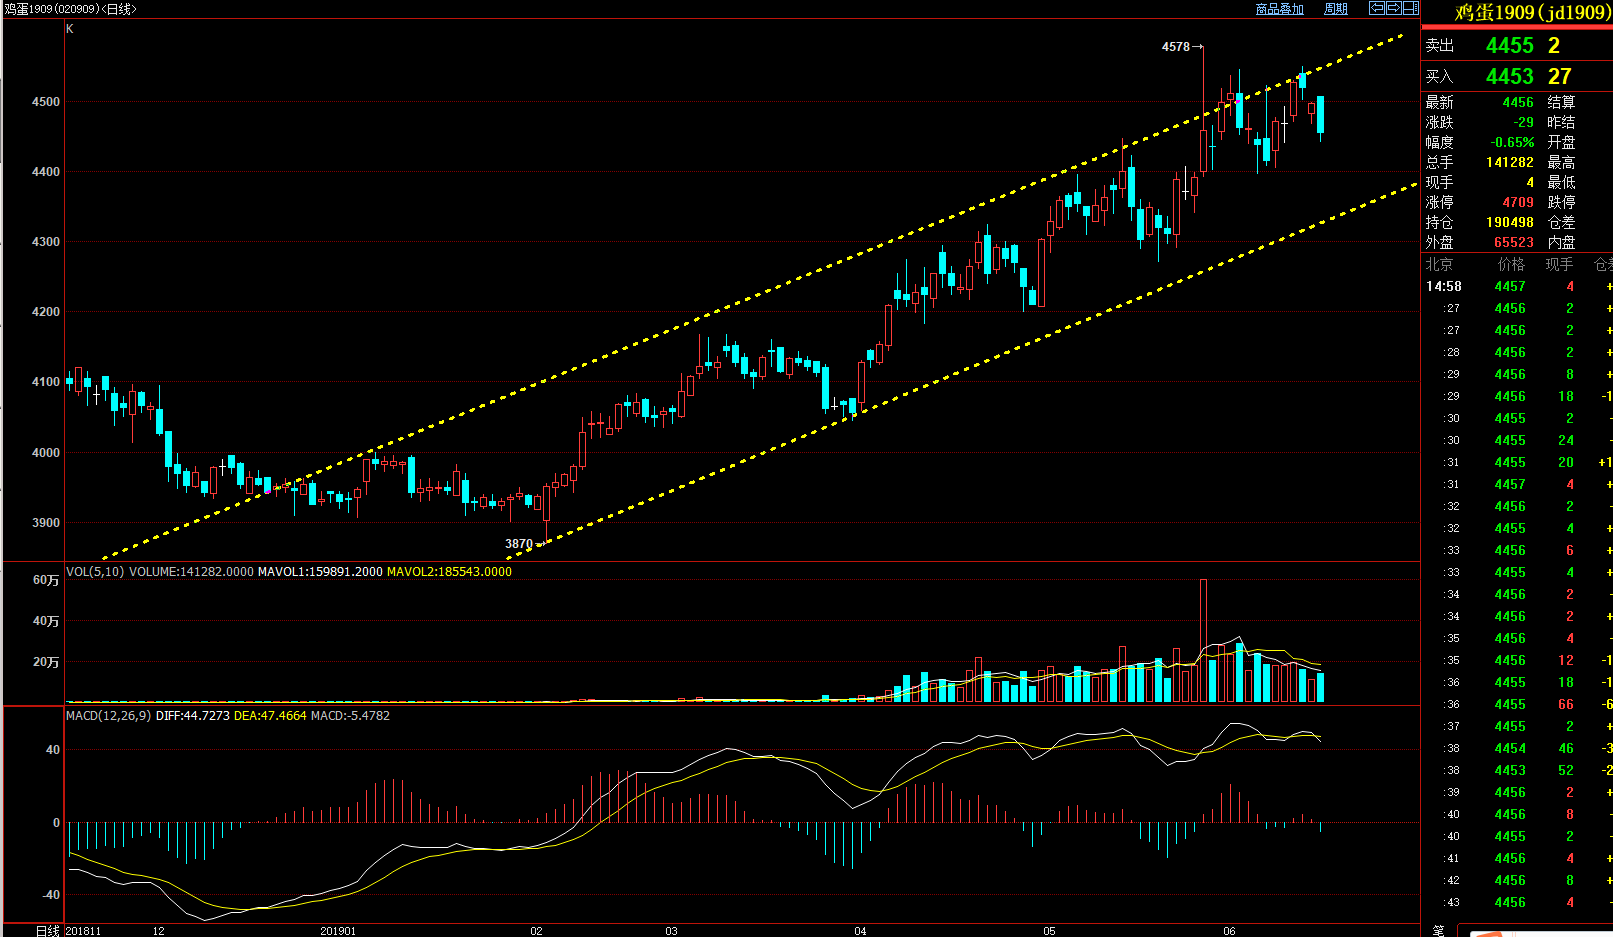
Task: Click the 鸡蛋1909(jd1909) quote panel header
Action: (1531, 12)
